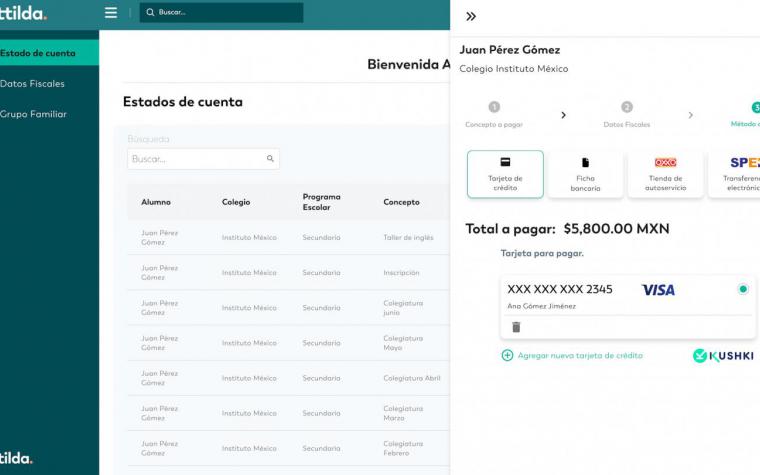Select SPEI Transferencia electrónica method
Image resolution: width=760 pixels, height=475 pixels.
734,174
